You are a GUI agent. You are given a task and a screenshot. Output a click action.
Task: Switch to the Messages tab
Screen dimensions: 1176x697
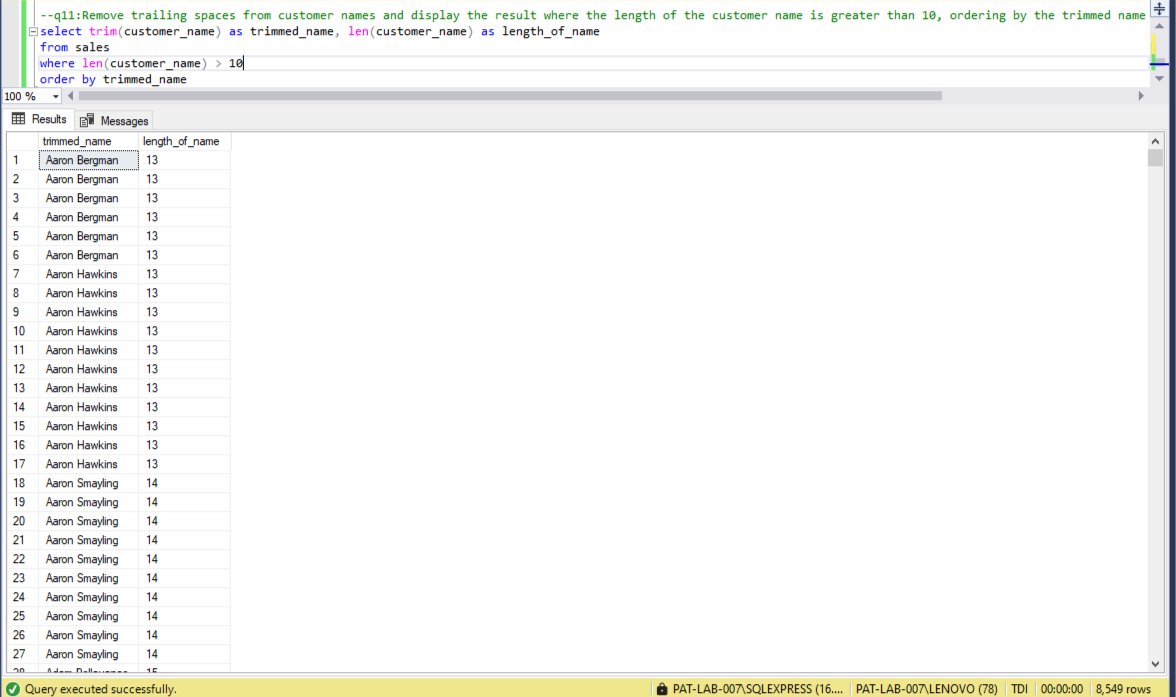[114, 120]
